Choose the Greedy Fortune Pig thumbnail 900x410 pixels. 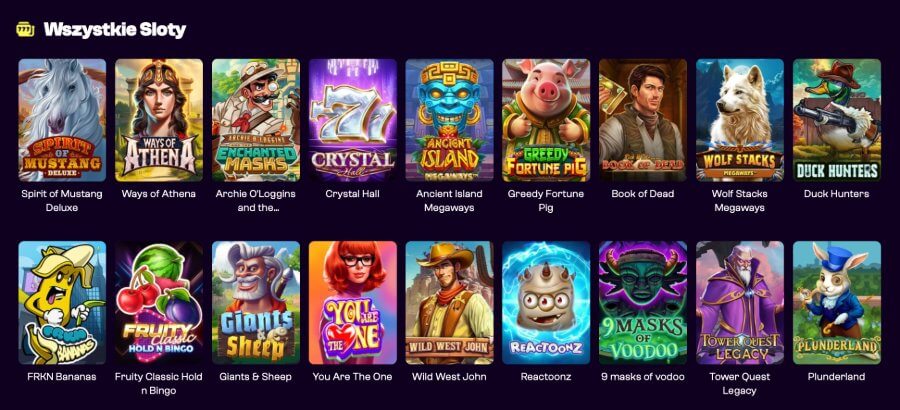546,120
